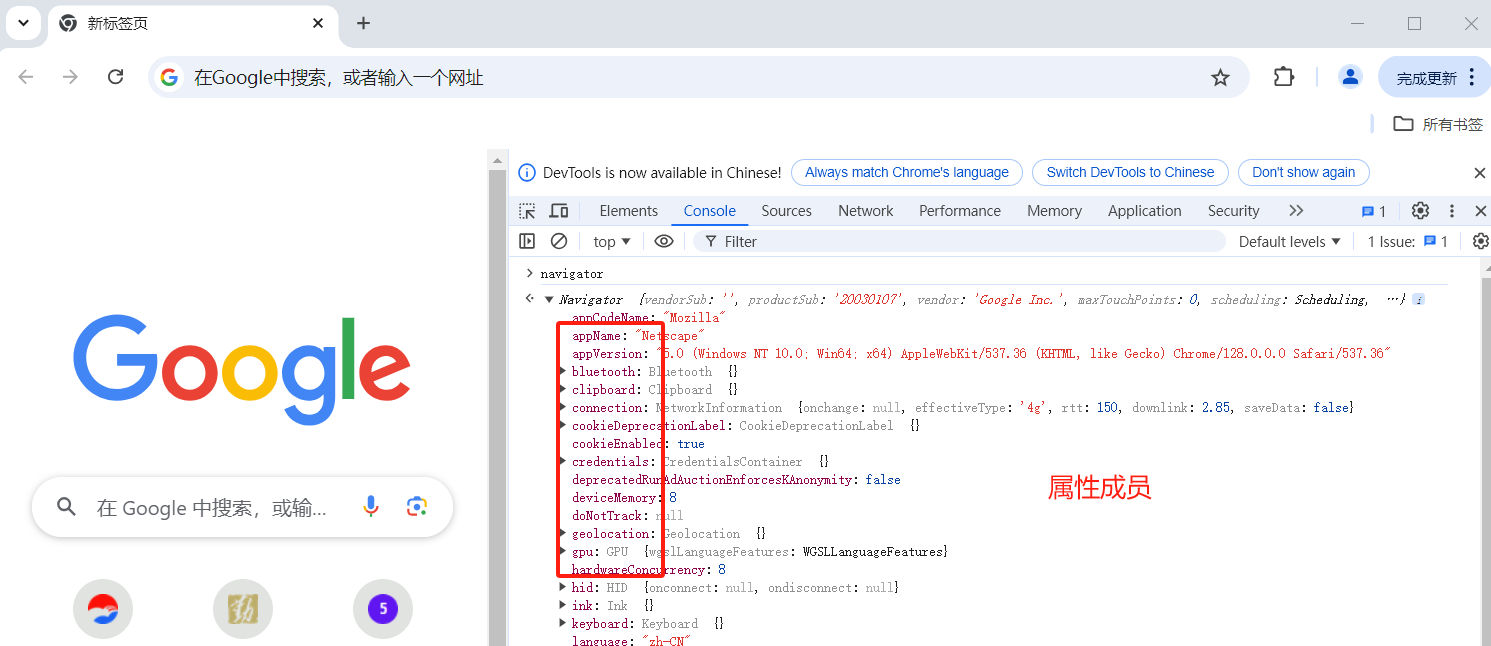Toggle the device toolbar icon

[559, 211]
